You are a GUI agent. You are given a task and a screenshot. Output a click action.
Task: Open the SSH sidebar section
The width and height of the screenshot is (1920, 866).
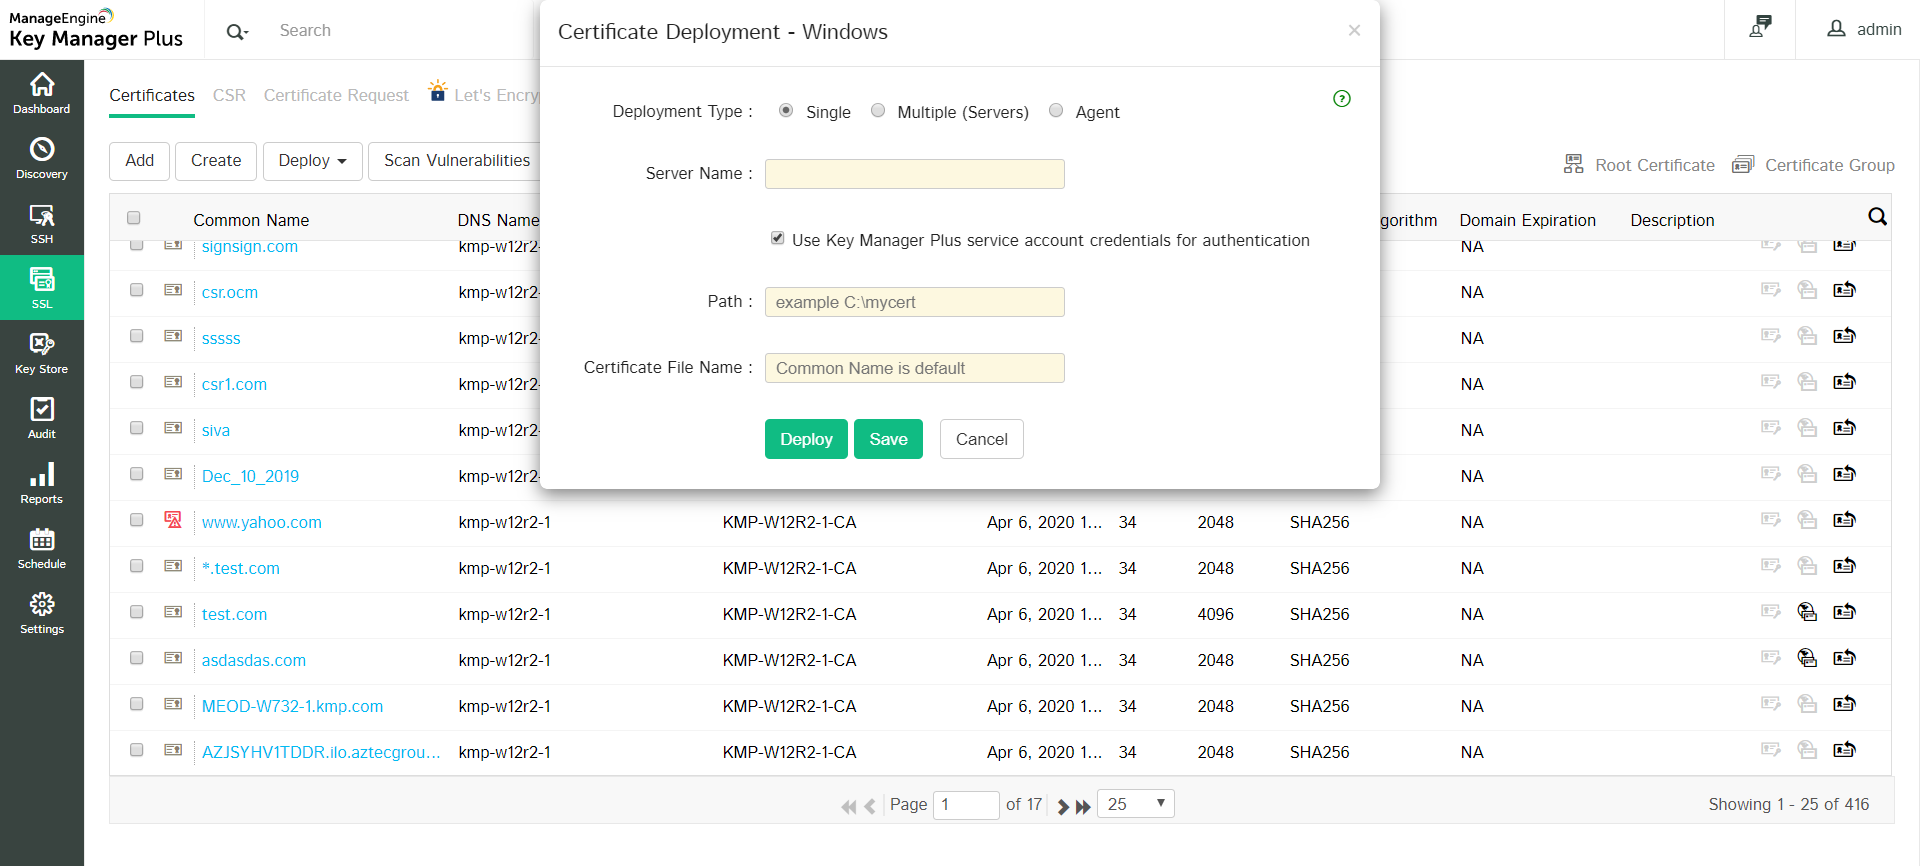[42, 223]
